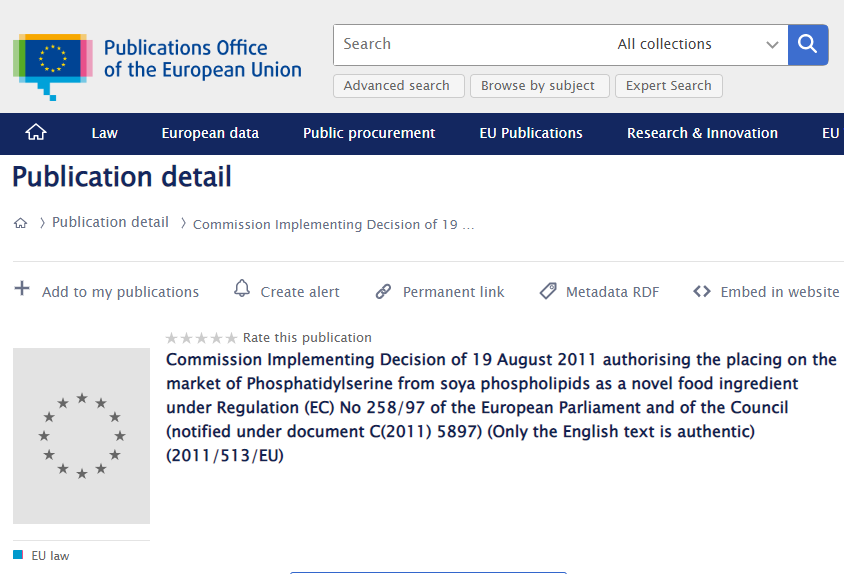Click the Browse by subject button
Image resolution: width=844 pixels, height=574 pixels.
tap(539, 86)
